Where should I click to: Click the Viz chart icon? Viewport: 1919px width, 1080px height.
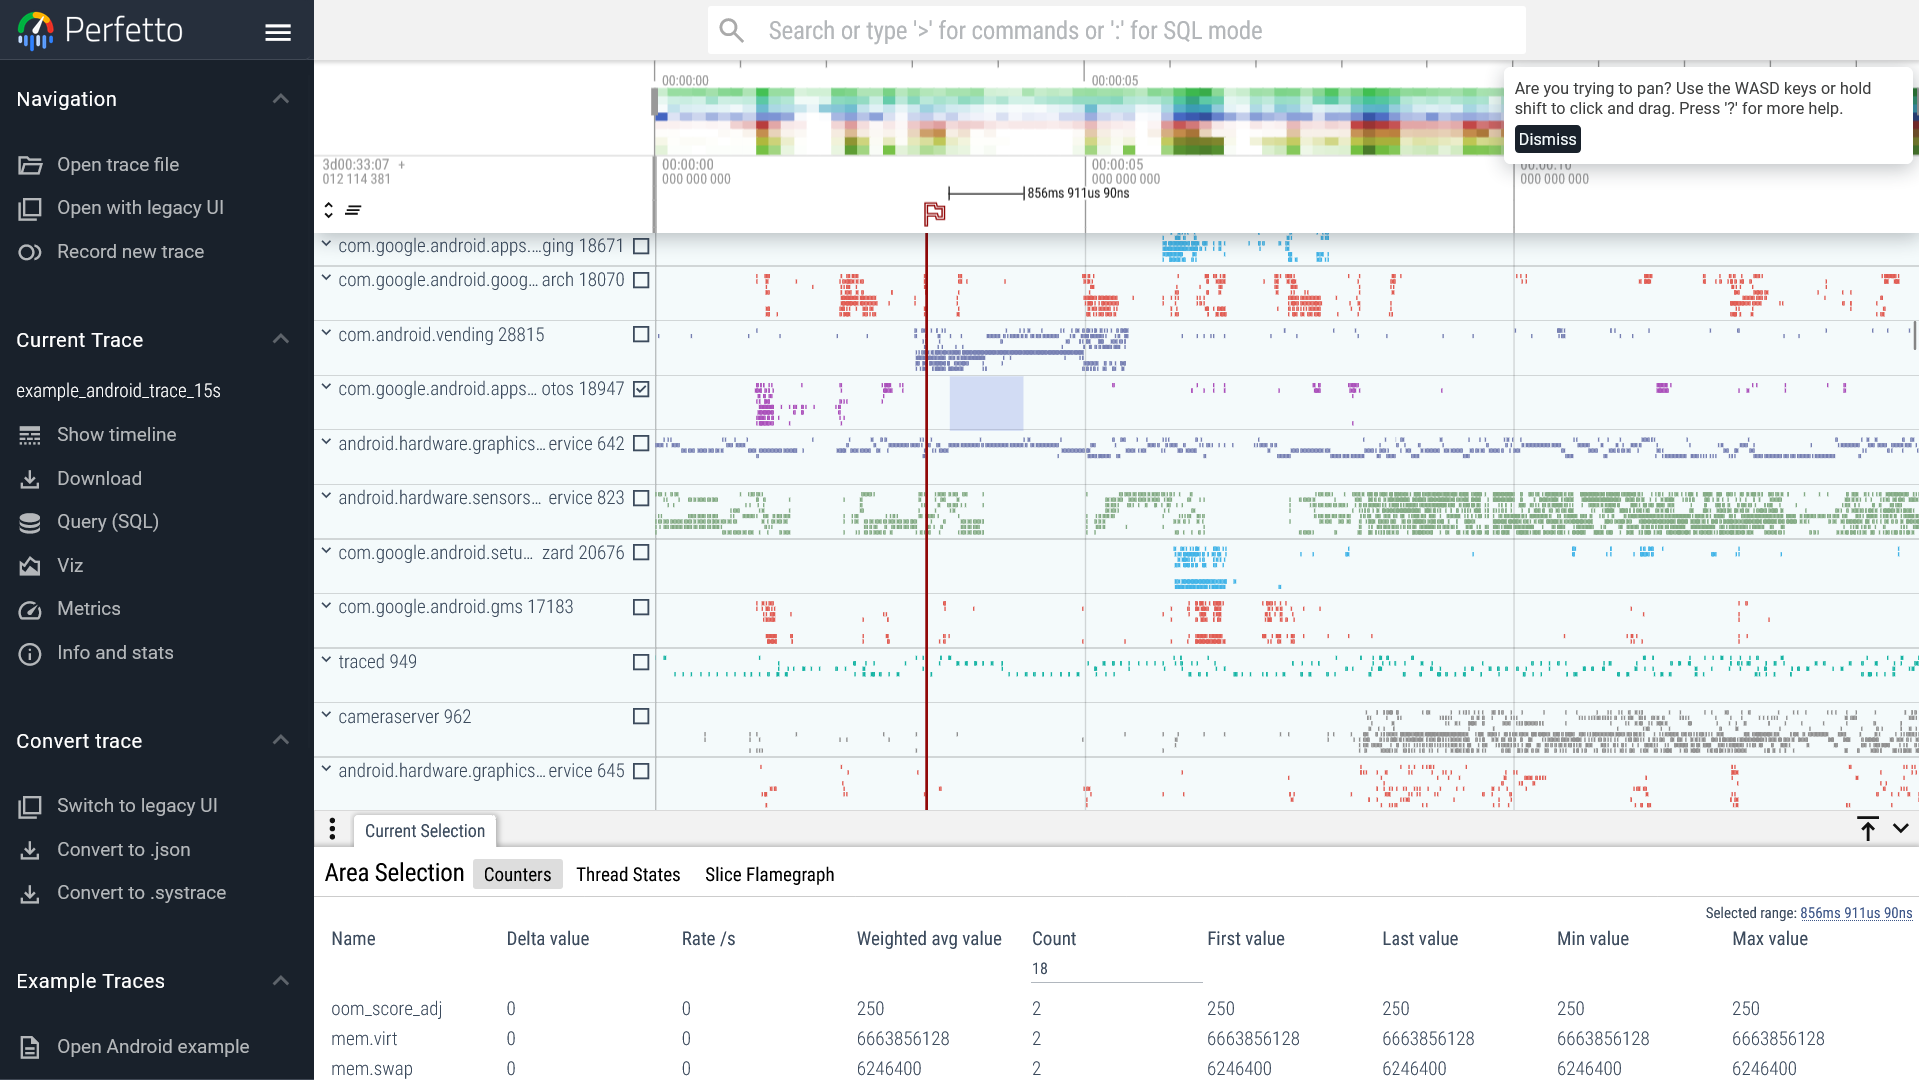click(30, 566)
